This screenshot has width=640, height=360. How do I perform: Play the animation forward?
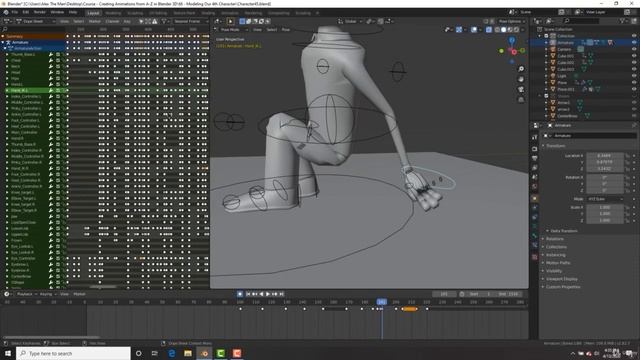(x=268, y=294)
